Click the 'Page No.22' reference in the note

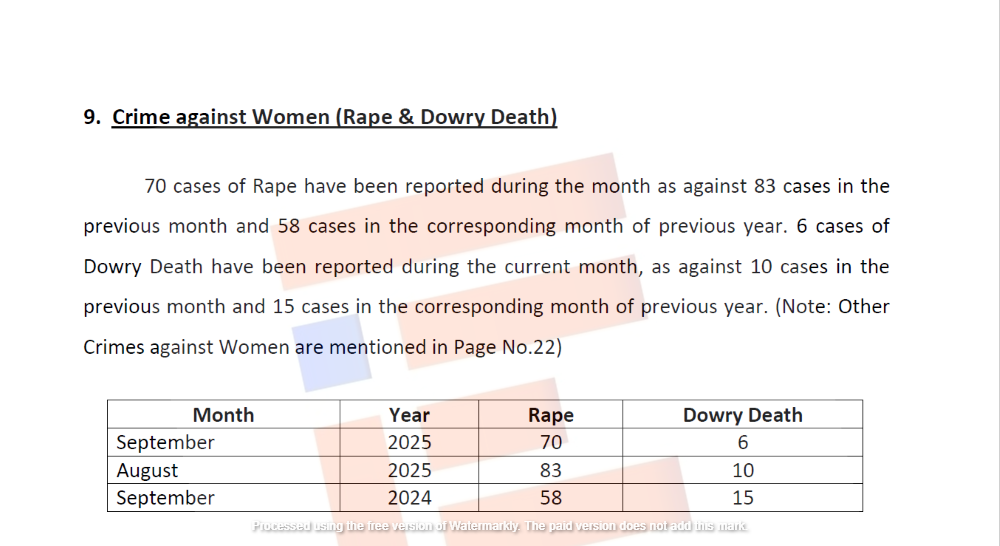coord(504,347)
